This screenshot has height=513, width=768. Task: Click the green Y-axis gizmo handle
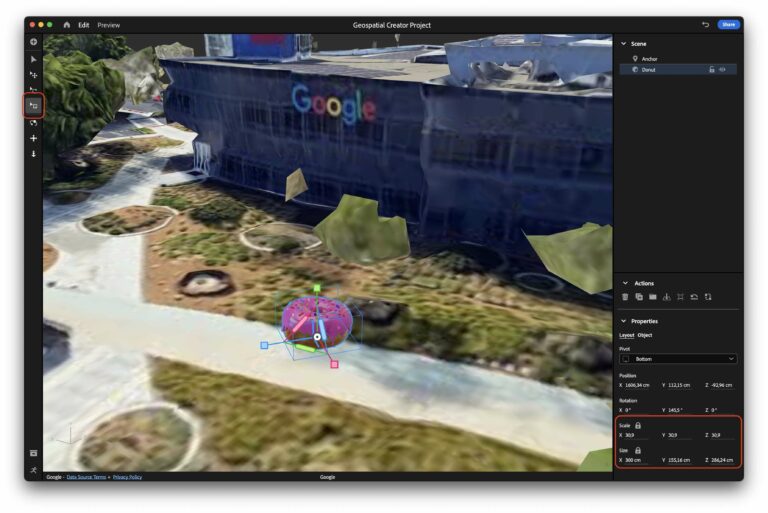pos(317,289)
